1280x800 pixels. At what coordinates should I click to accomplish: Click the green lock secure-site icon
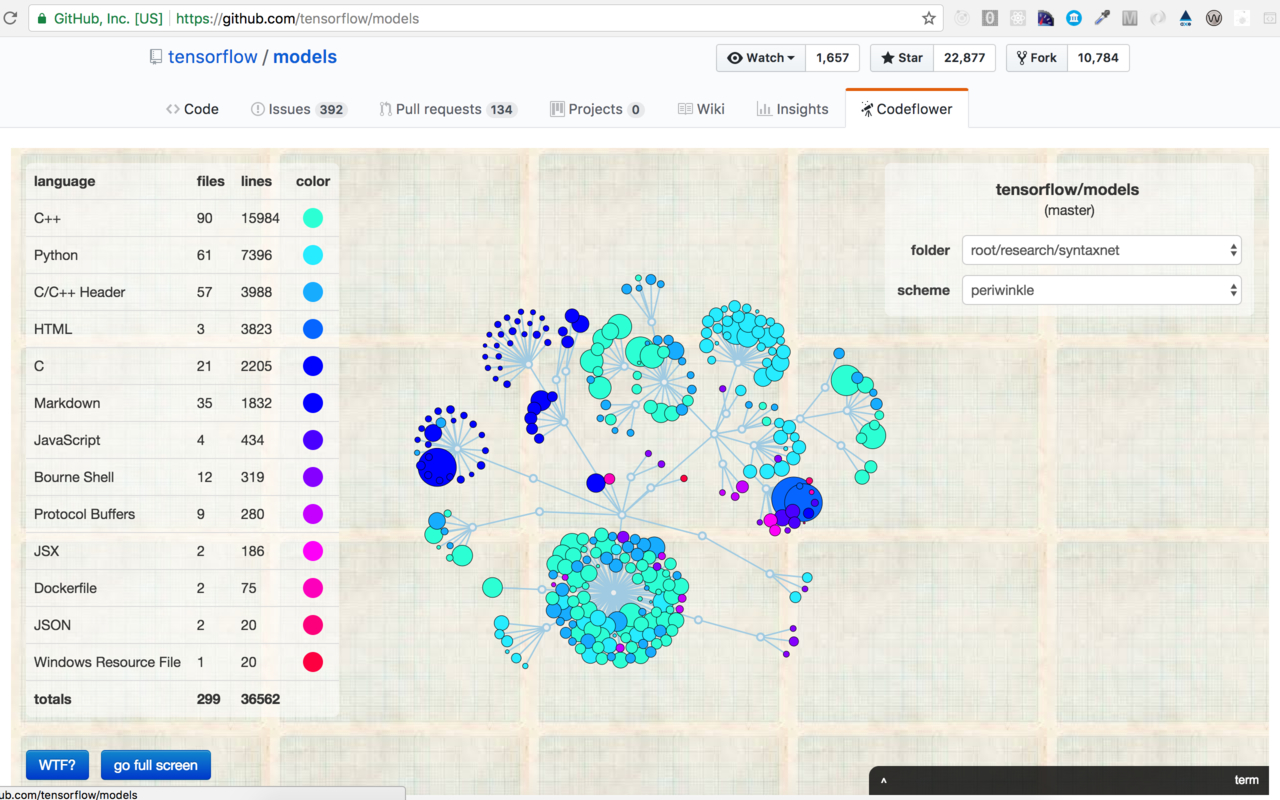41,18
